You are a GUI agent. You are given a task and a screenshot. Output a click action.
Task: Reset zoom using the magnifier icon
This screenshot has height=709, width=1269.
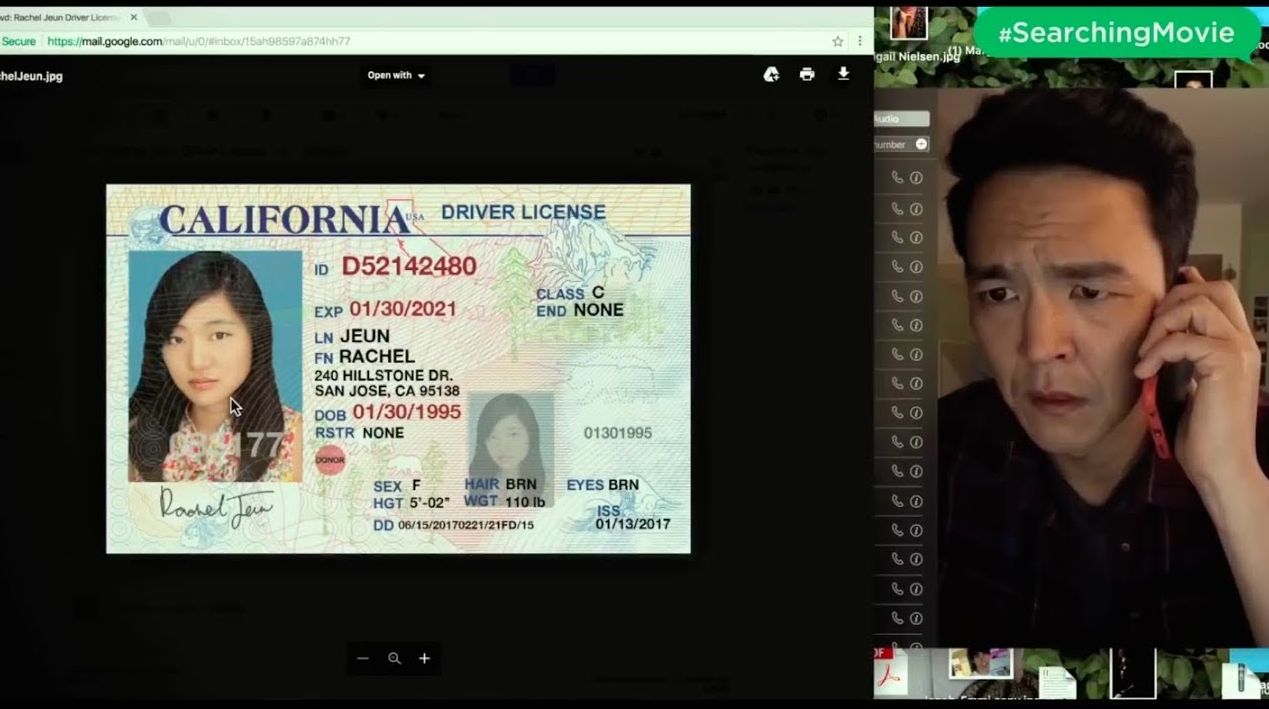(x=394, y=658)
